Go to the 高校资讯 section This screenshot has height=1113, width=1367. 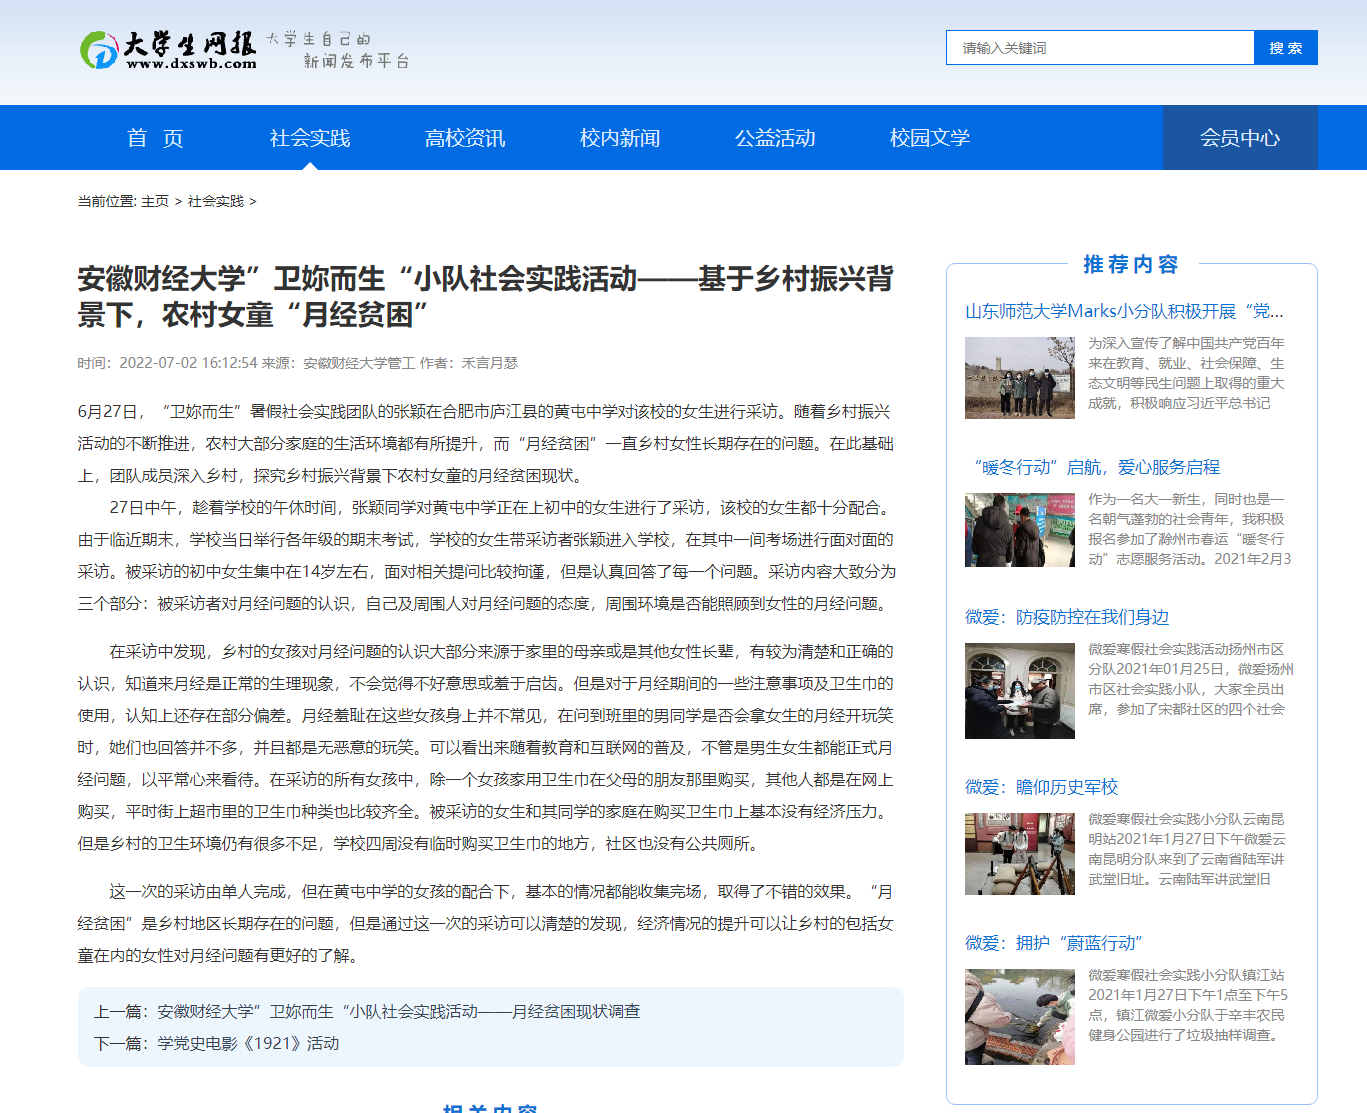[465, 138]
